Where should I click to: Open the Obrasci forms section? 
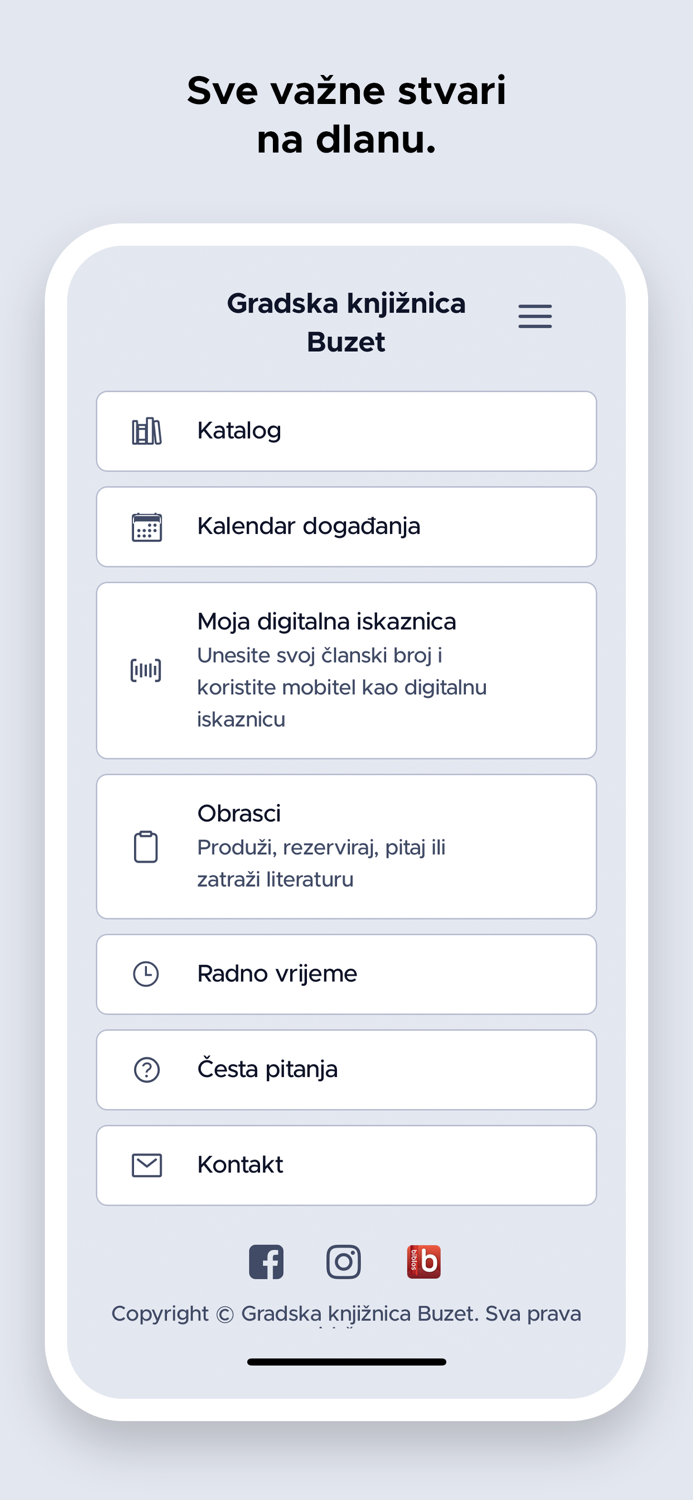pyautogui.click(x=346, y=846)
